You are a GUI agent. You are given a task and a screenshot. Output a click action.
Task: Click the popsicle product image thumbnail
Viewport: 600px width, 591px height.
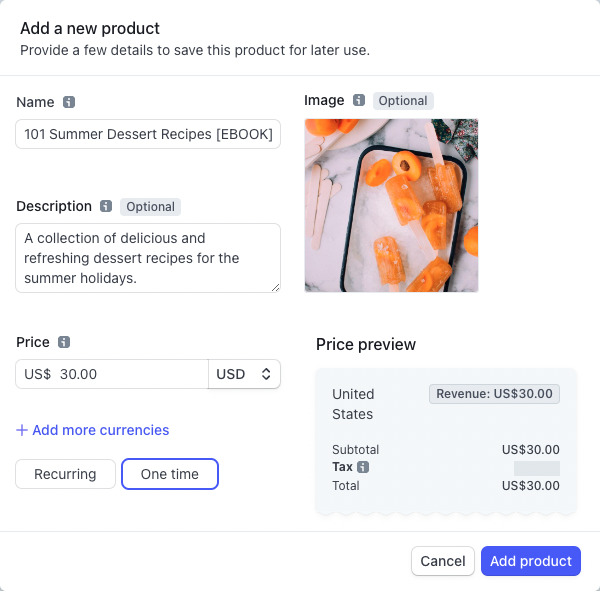tap(391, 205)
